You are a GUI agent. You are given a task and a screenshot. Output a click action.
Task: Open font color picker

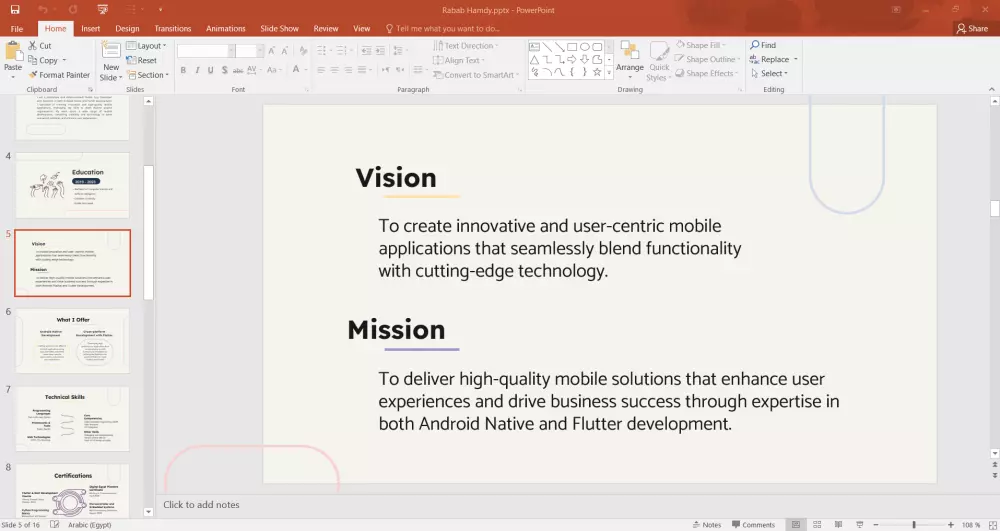coord(298,69)
